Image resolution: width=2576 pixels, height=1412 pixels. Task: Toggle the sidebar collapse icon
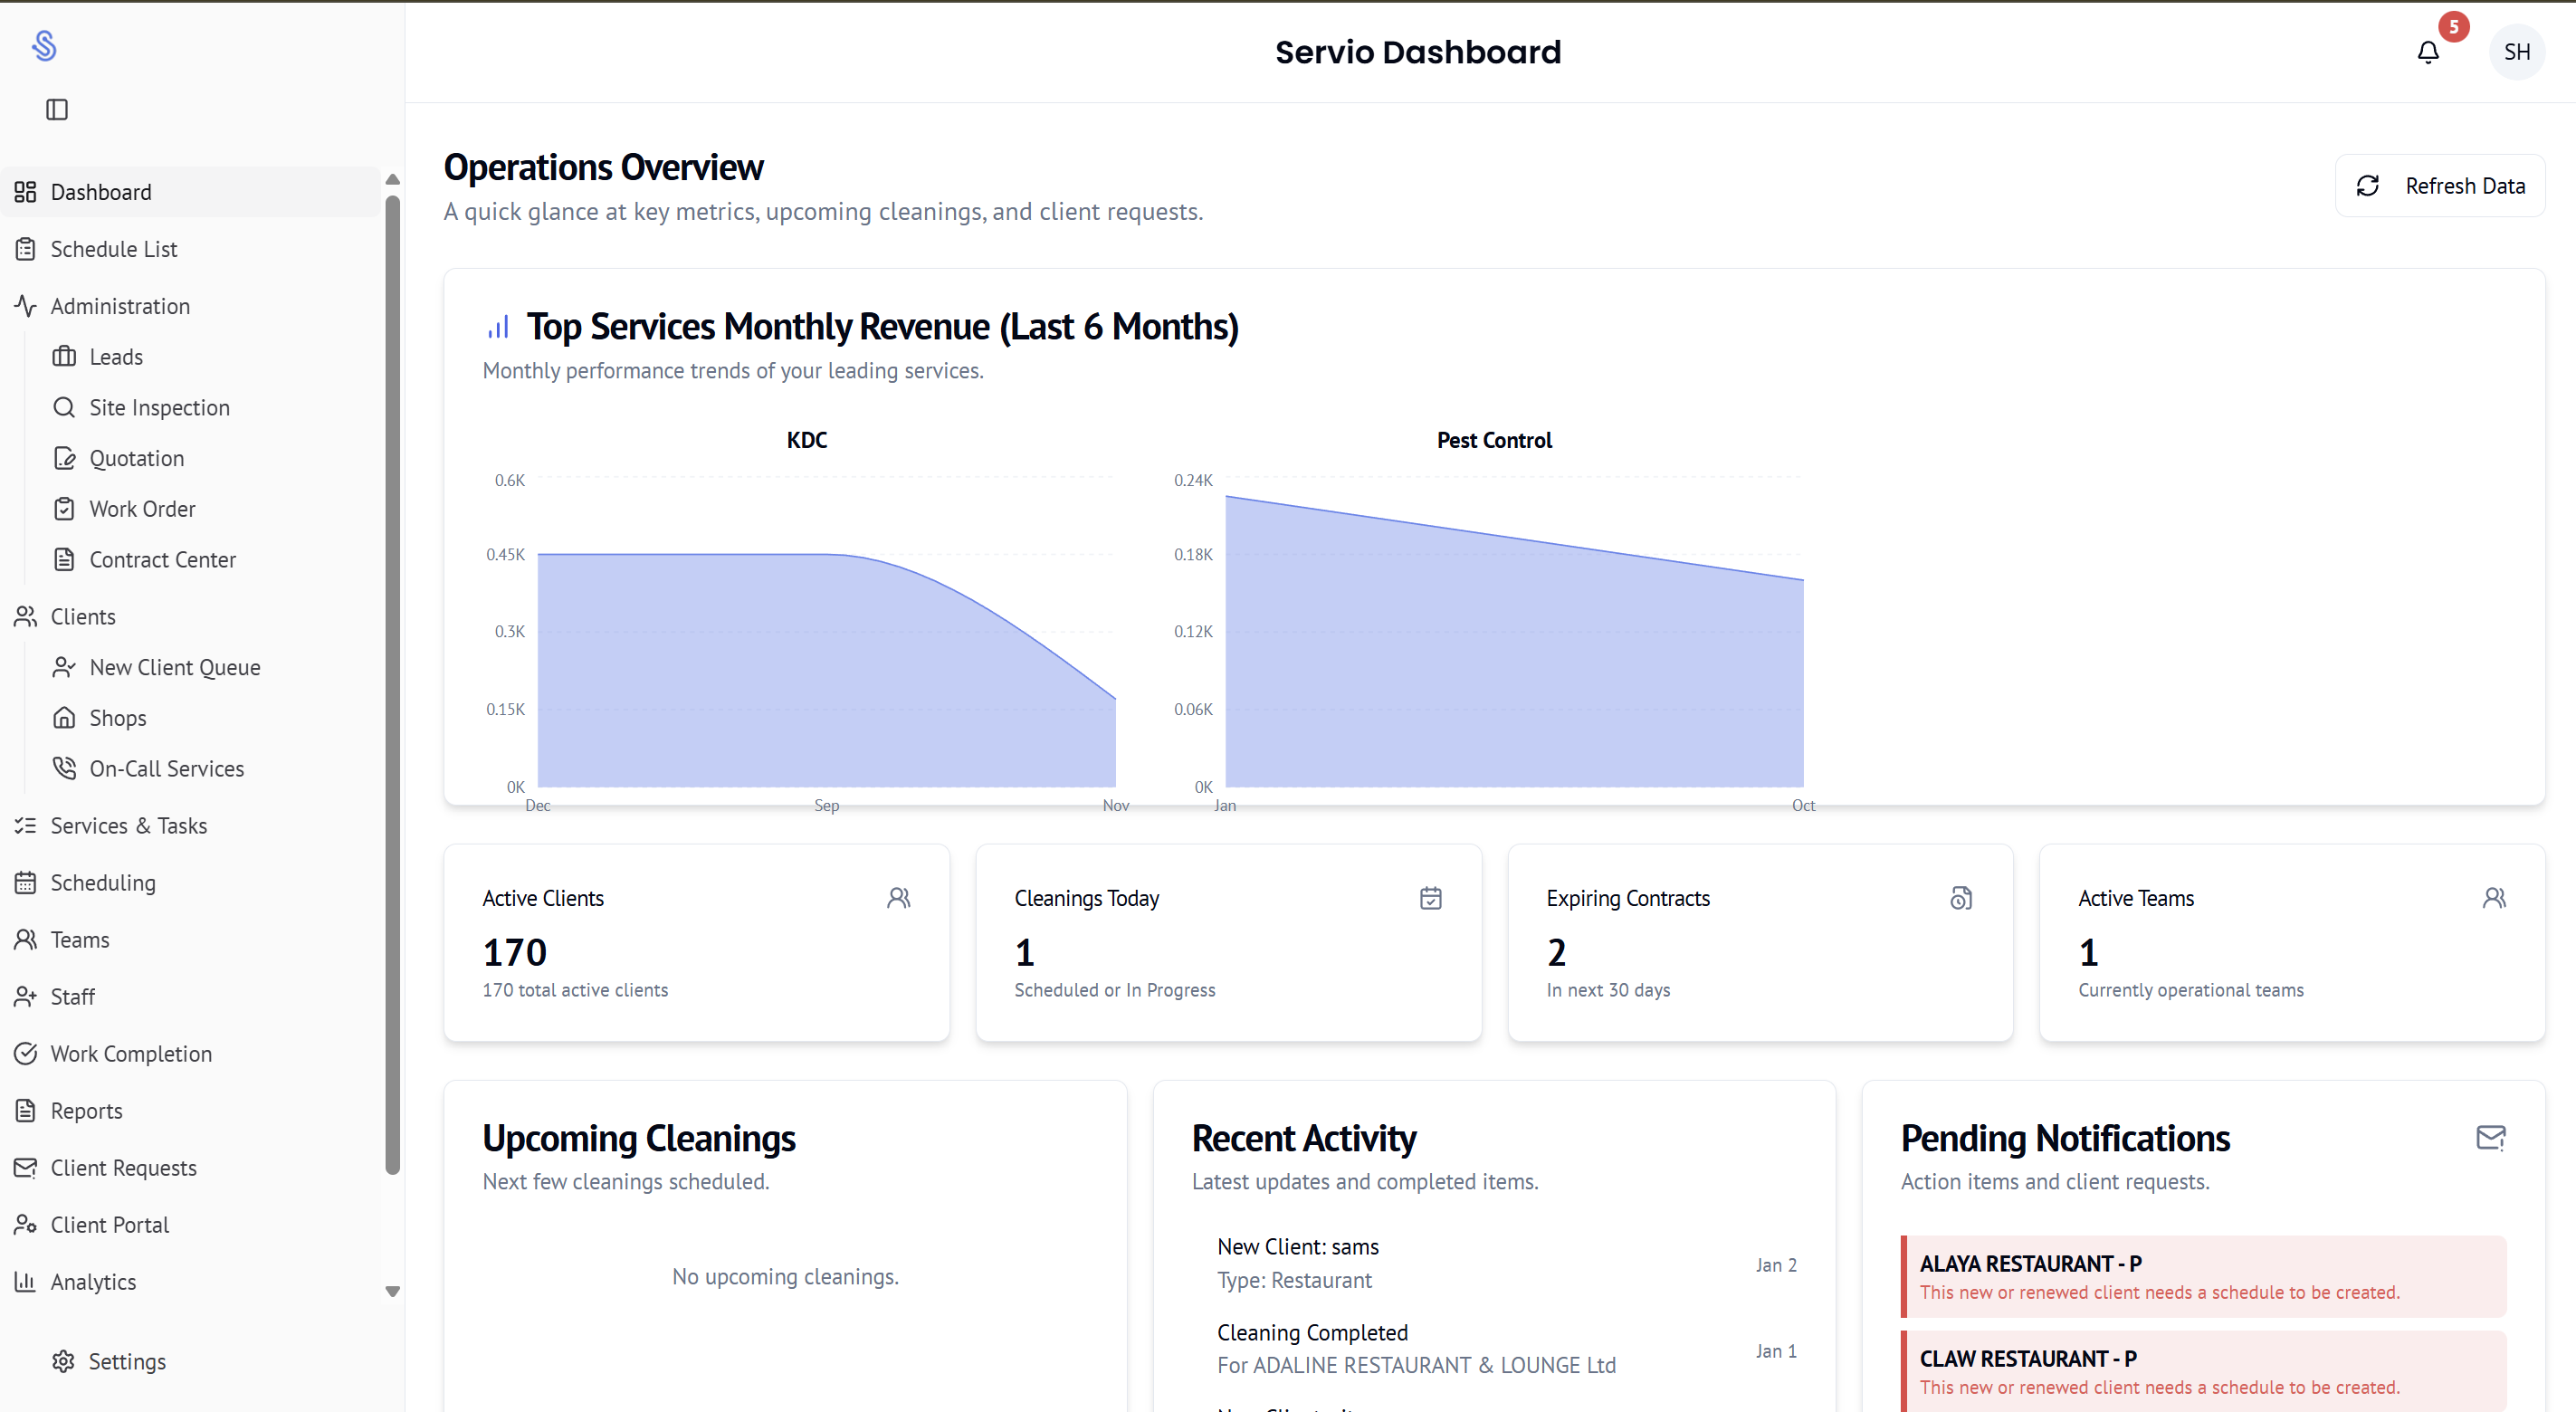point(57,109)
